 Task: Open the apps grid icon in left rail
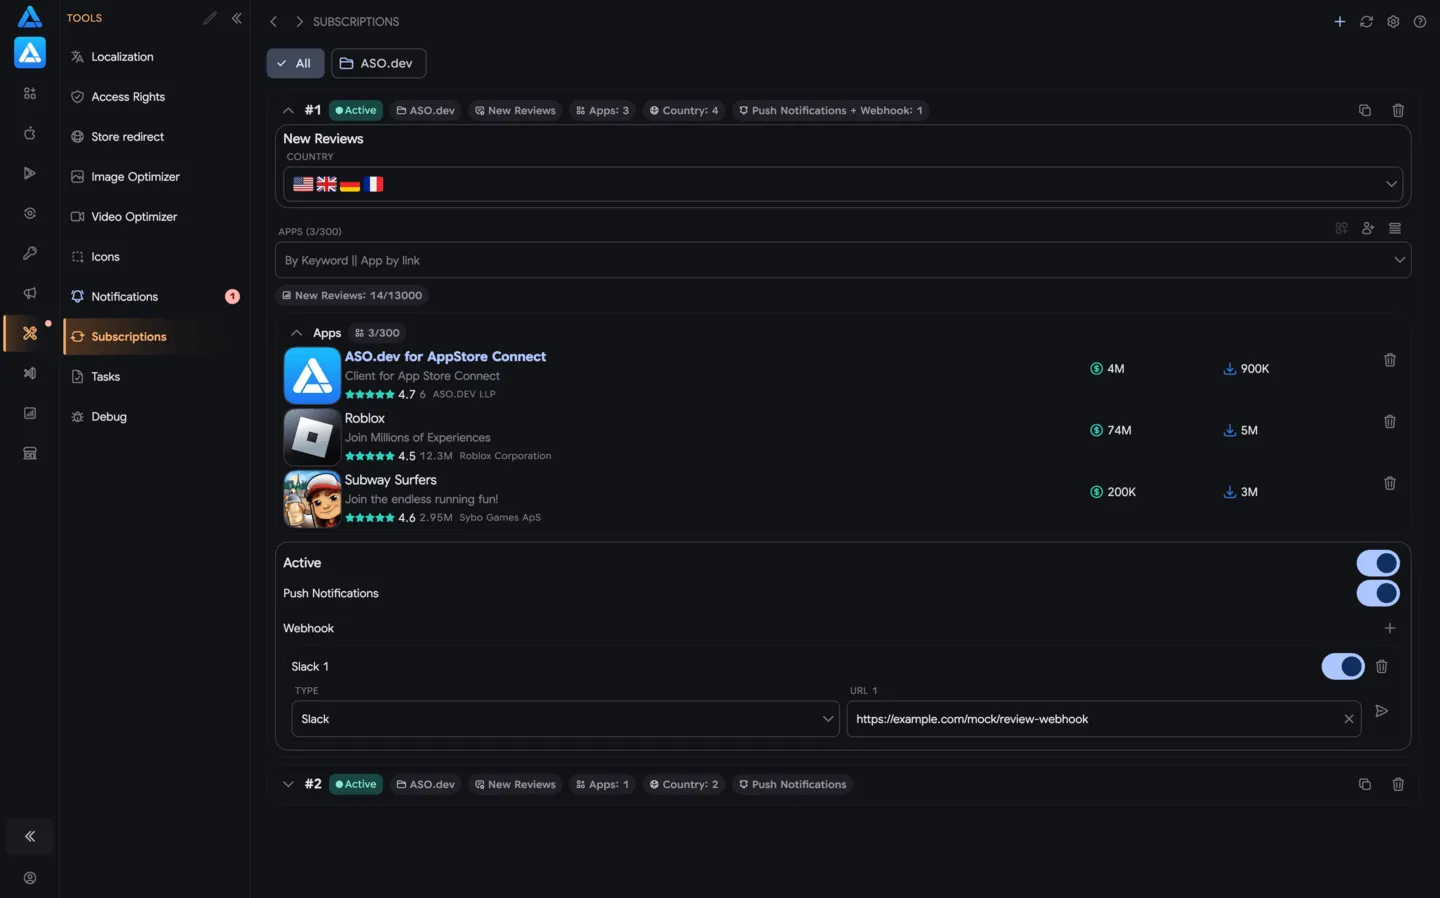30,93
